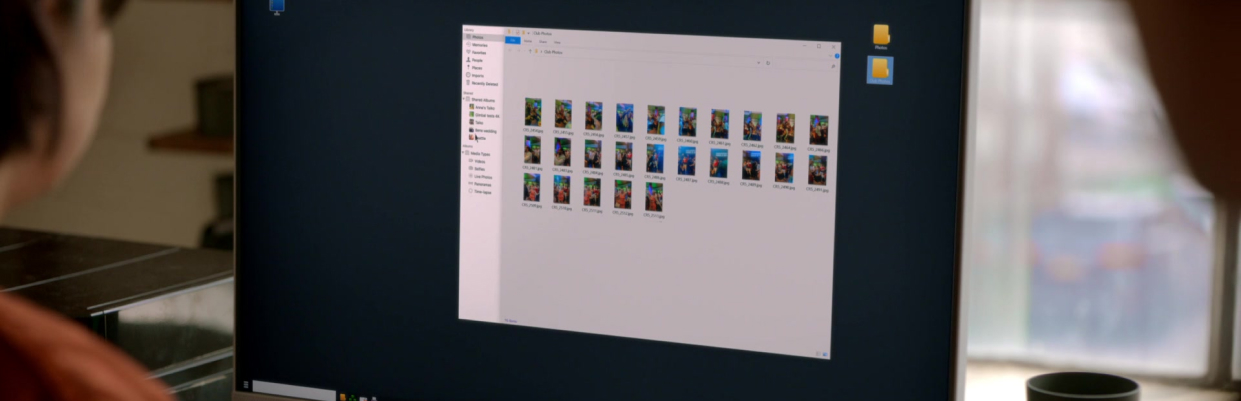
Task: Switch to the Home ribbon tab
Action: pos(528,41)
